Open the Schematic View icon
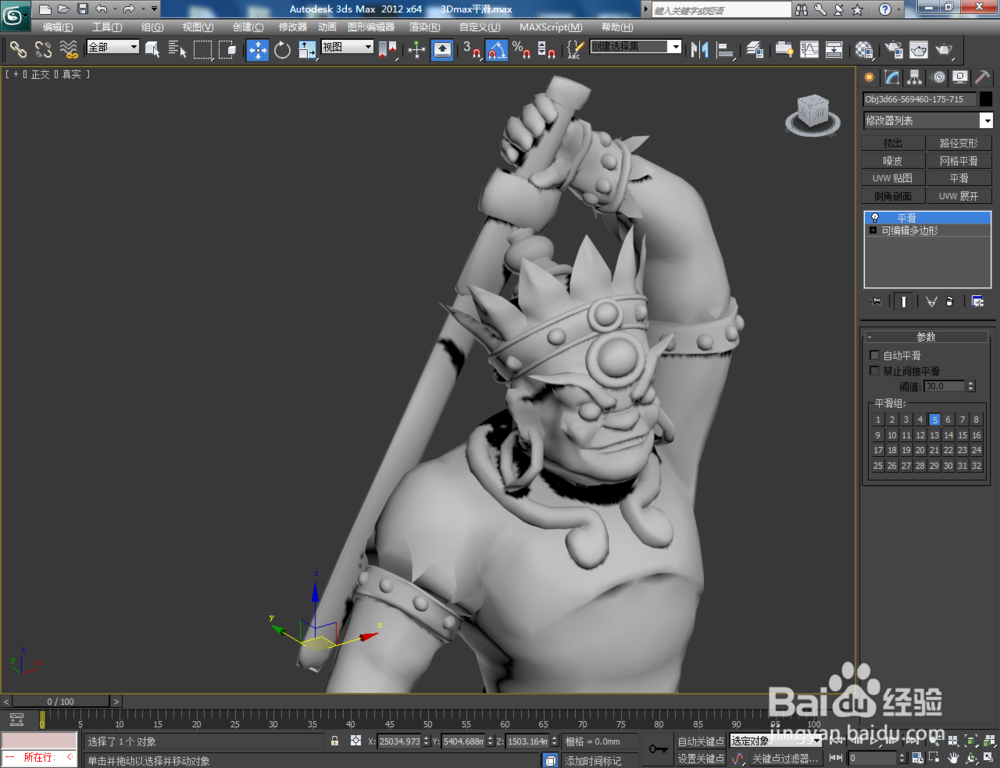 [834, 50]
